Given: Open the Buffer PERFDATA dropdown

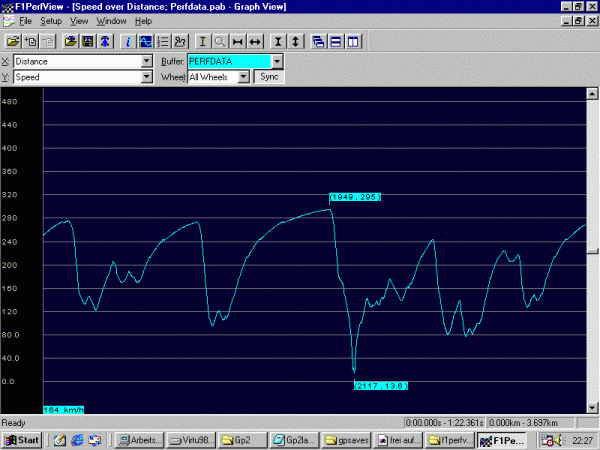Looking at the screenshot, I should (x=277, y=61).
